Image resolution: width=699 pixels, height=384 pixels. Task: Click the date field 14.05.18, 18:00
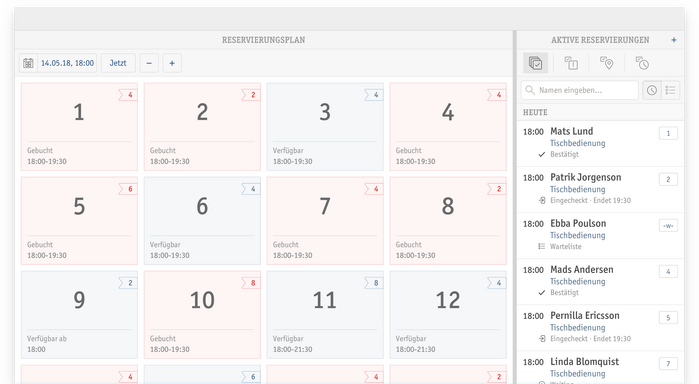[67, 63]
